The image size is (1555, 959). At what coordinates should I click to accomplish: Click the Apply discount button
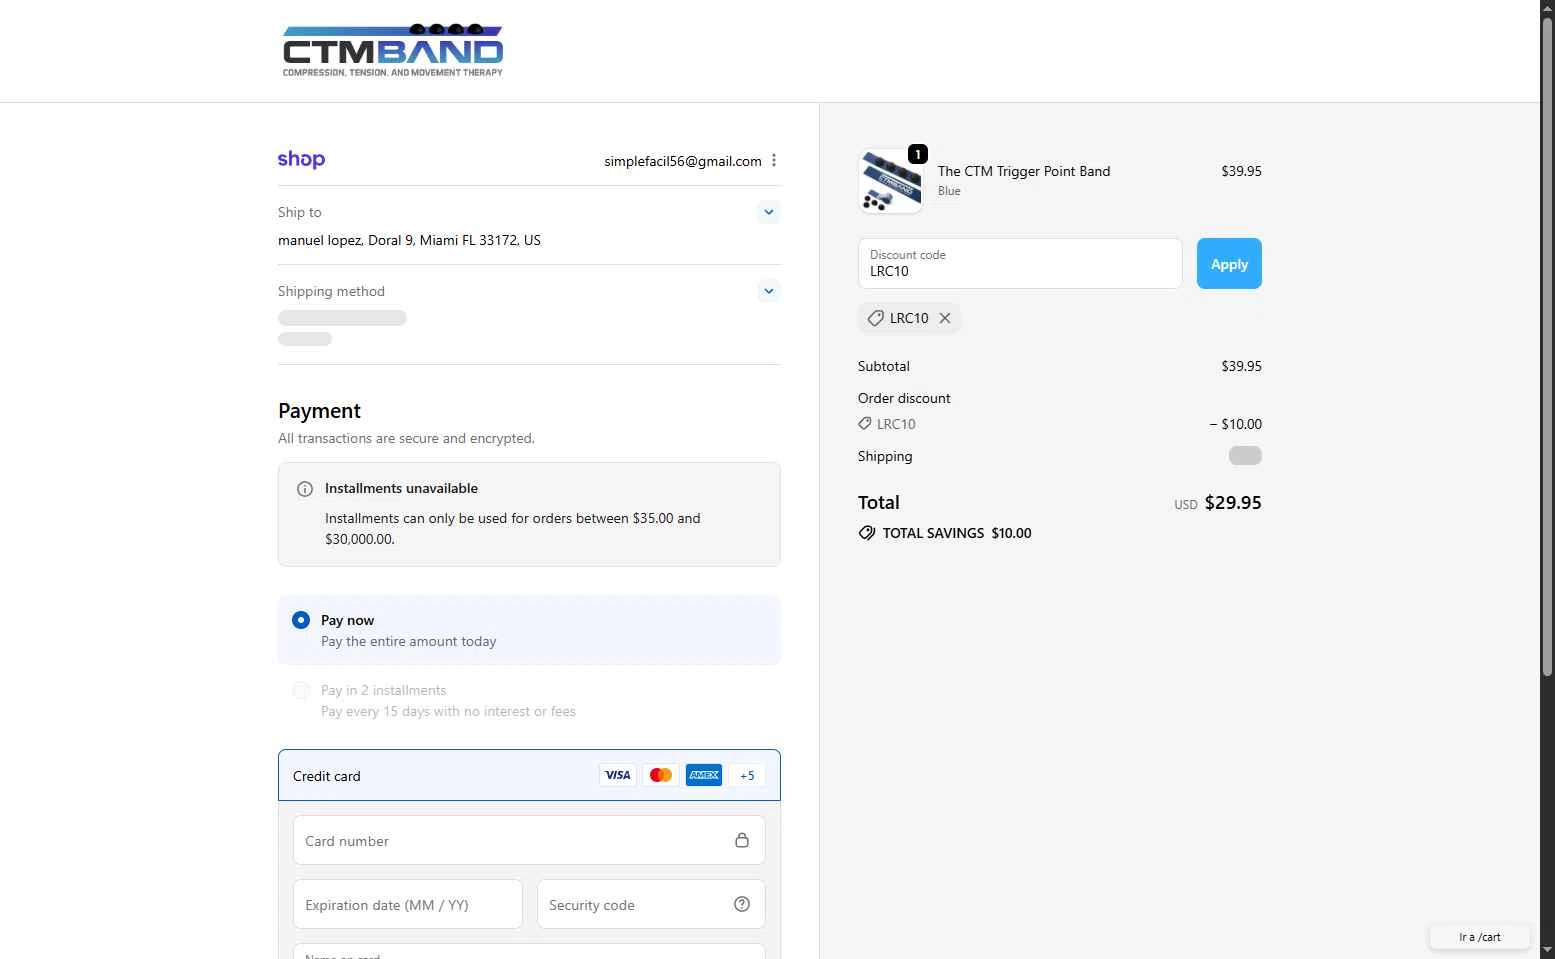[1229, 264]
